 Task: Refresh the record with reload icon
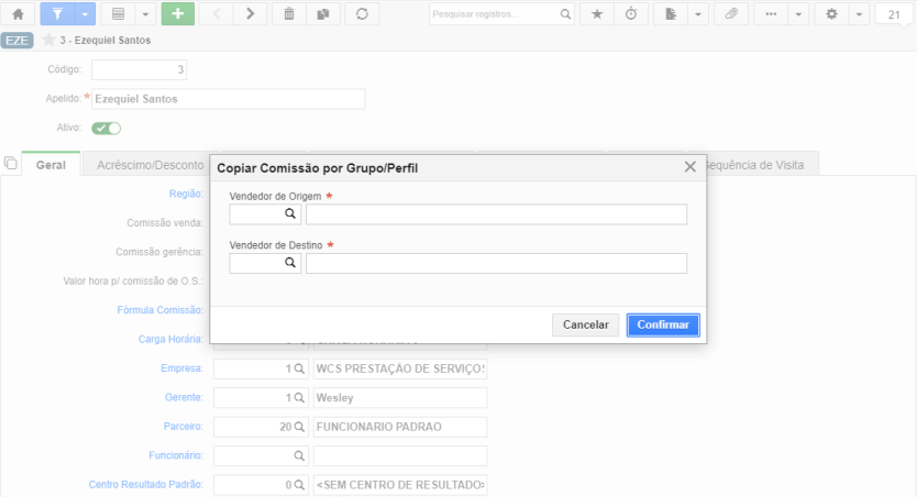click(362, 14)
